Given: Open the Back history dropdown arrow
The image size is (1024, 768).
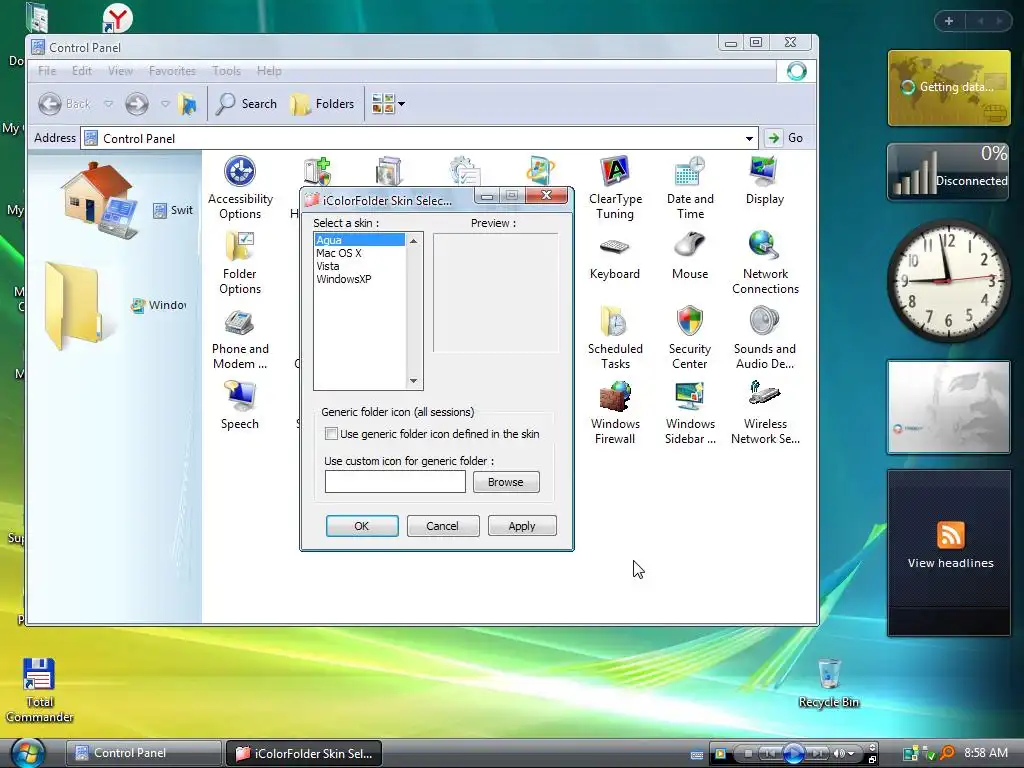Looking at the screenshot, I should pos(108,104).
